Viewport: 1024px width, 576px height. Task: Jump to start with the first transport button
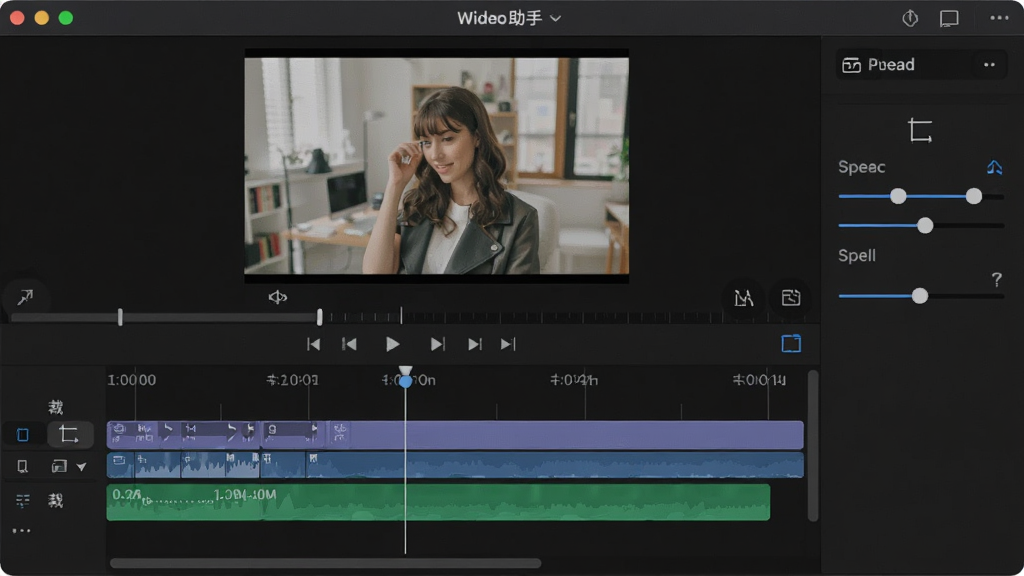313,344
